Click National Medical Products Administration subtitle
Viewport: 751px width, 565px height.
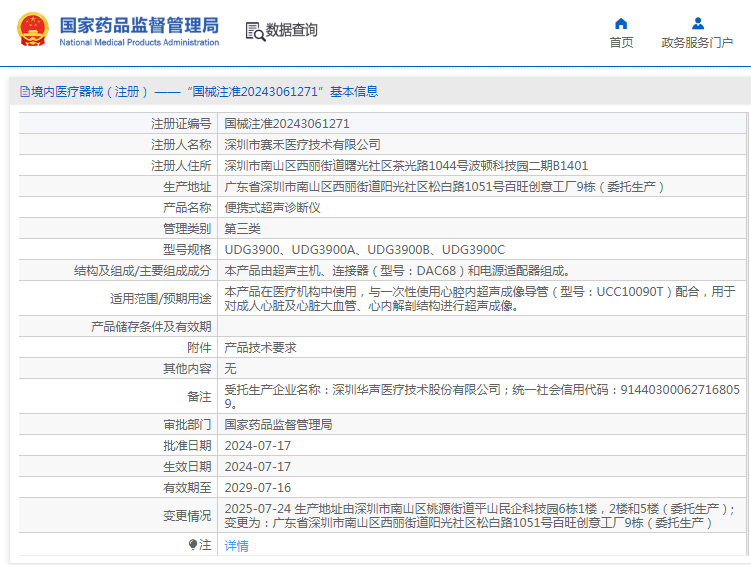(x=139, y=43)
